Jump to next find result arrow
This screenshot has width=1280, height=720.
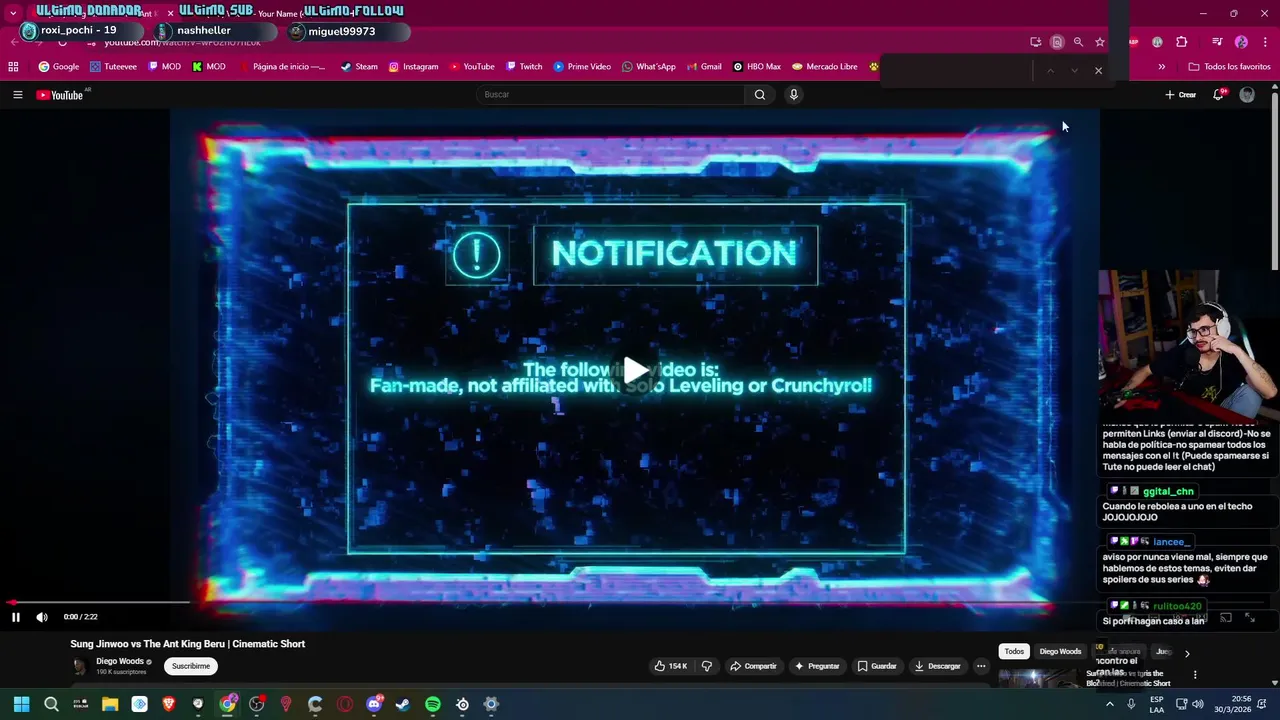(x=1074, y=70)
